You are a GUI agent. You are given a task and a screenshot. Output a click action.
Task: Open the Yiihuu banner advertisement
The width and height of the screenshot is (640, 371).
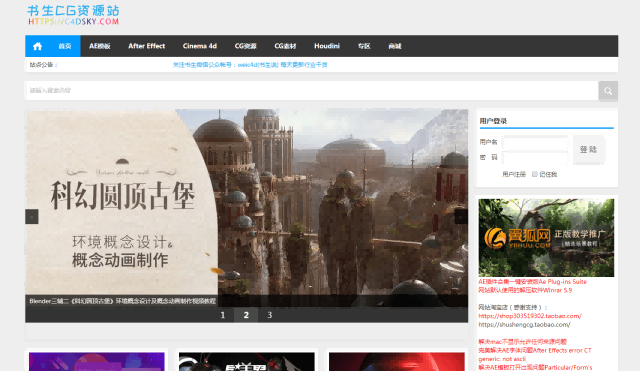(x=546, y=238)
